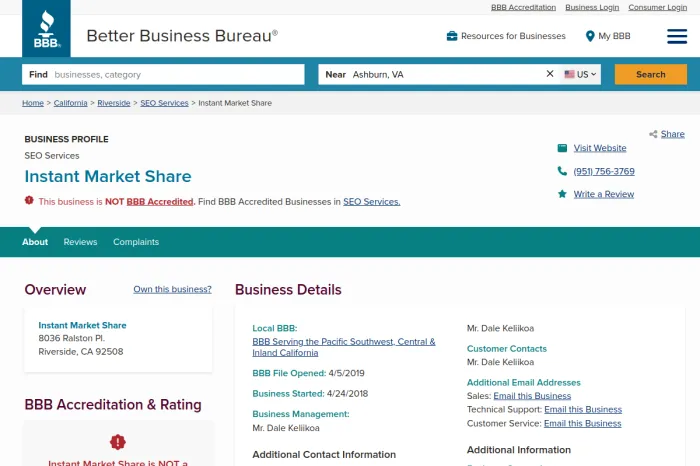Go to the SEO Services breadcrumb

(x=164, y=103)
